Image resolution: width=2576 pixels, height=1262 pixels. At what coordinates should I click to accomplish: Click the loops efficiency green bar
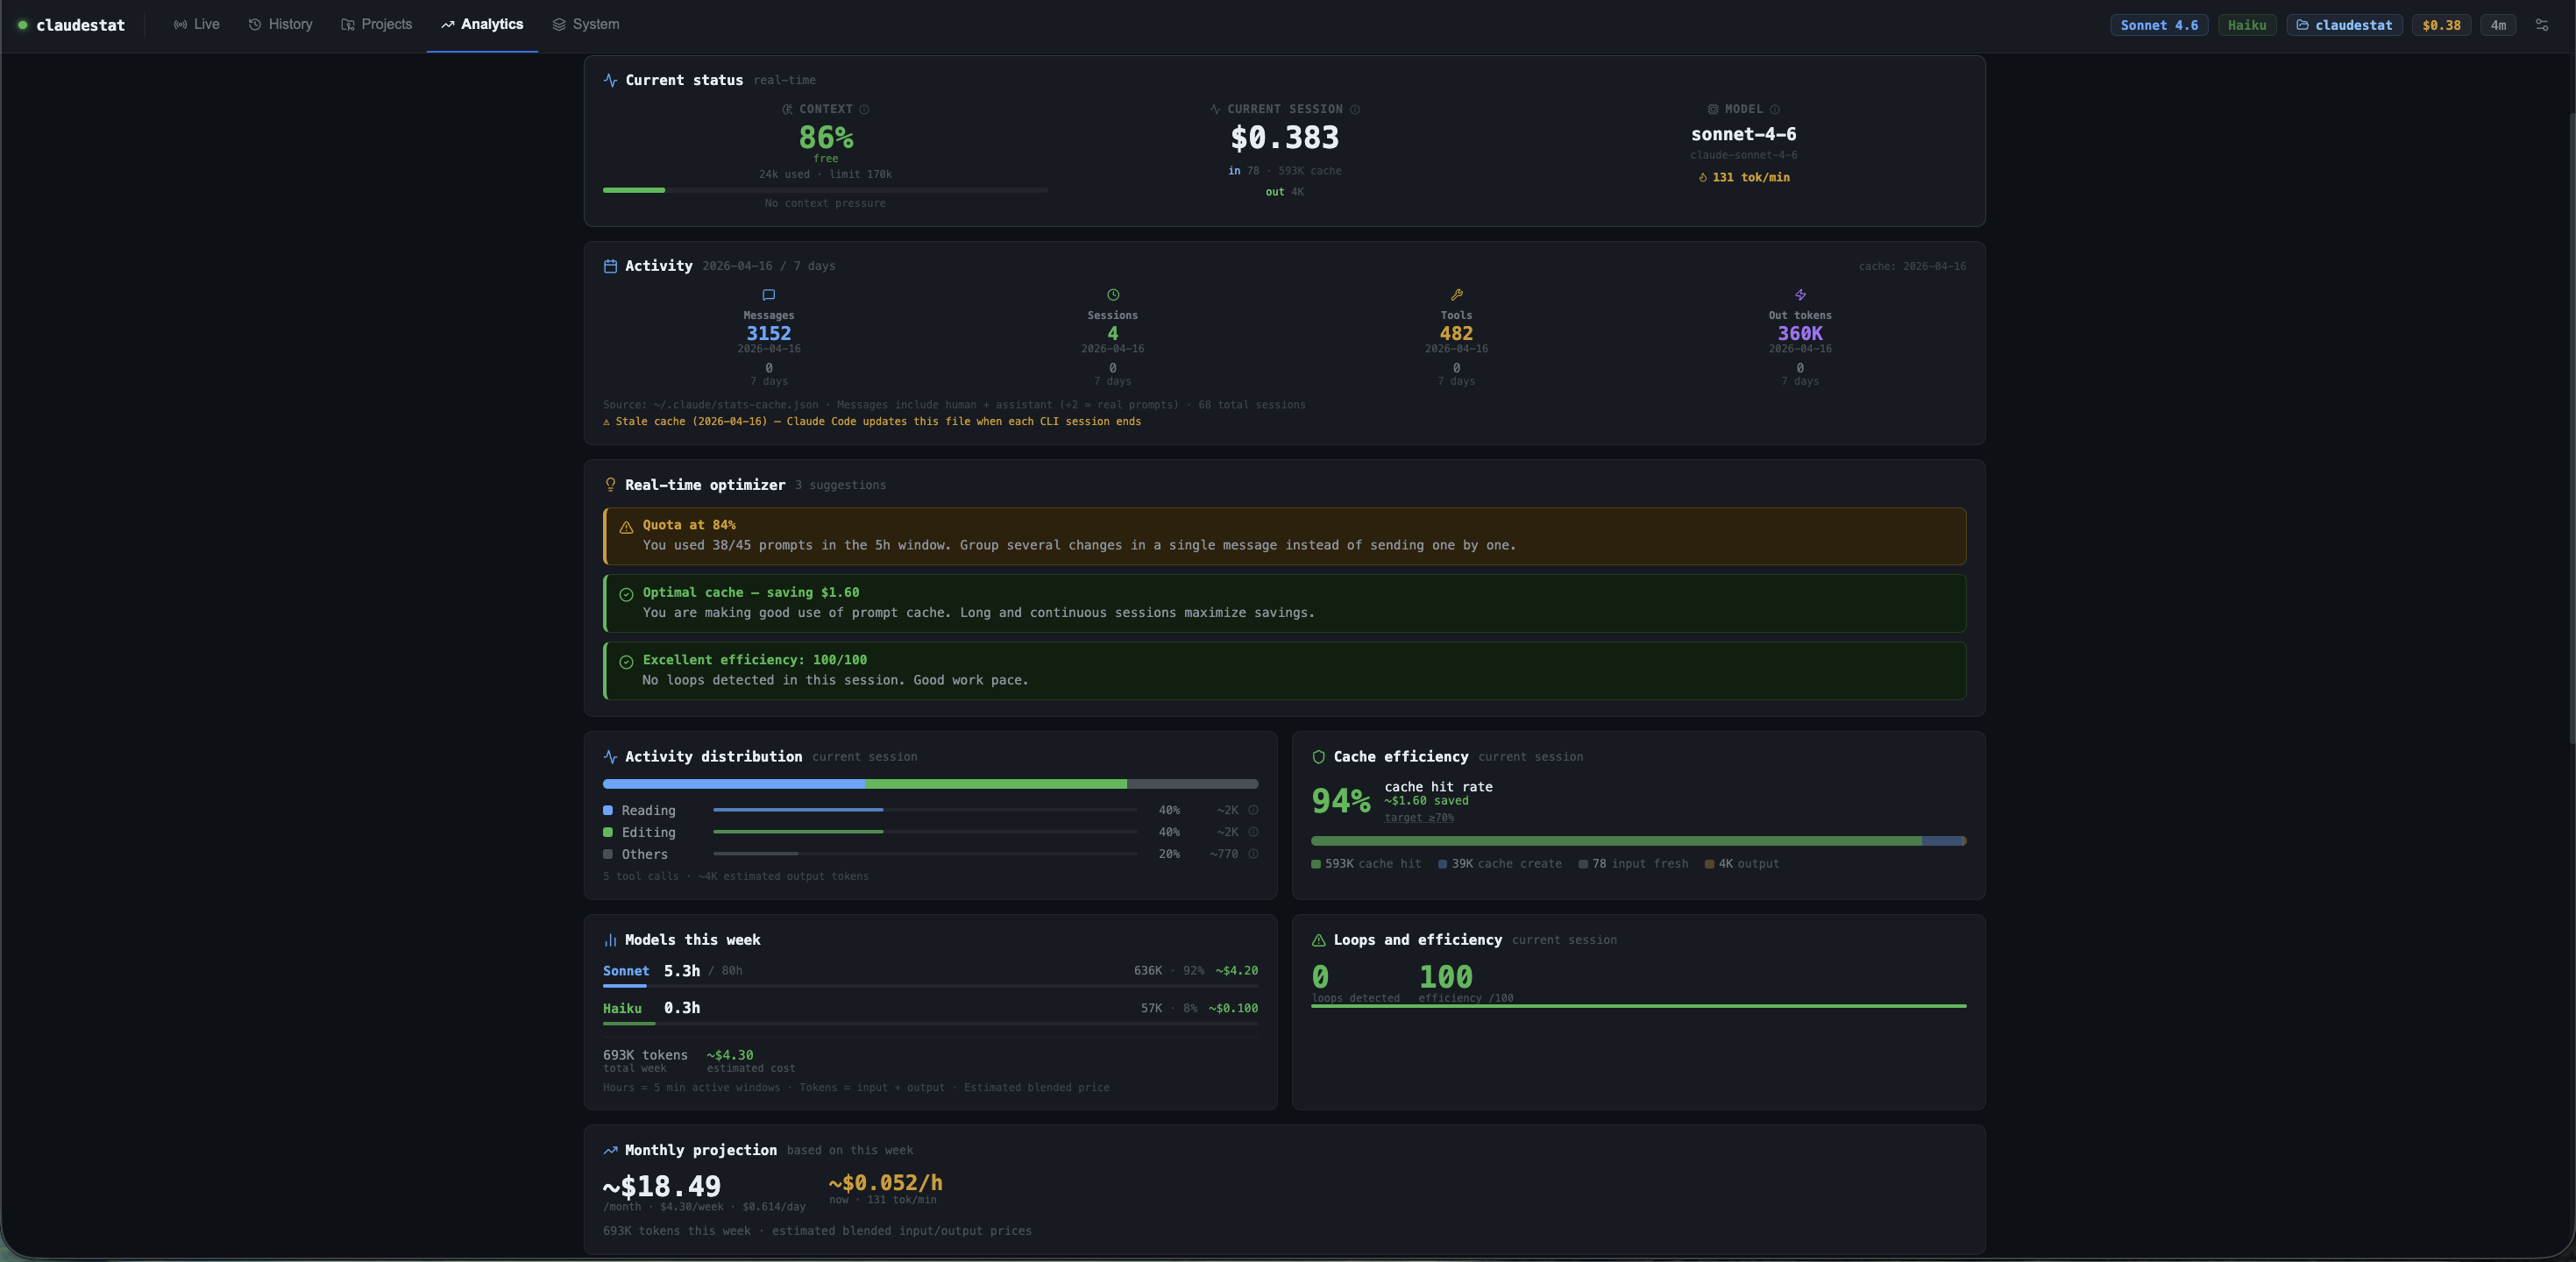(1638, 1006)
